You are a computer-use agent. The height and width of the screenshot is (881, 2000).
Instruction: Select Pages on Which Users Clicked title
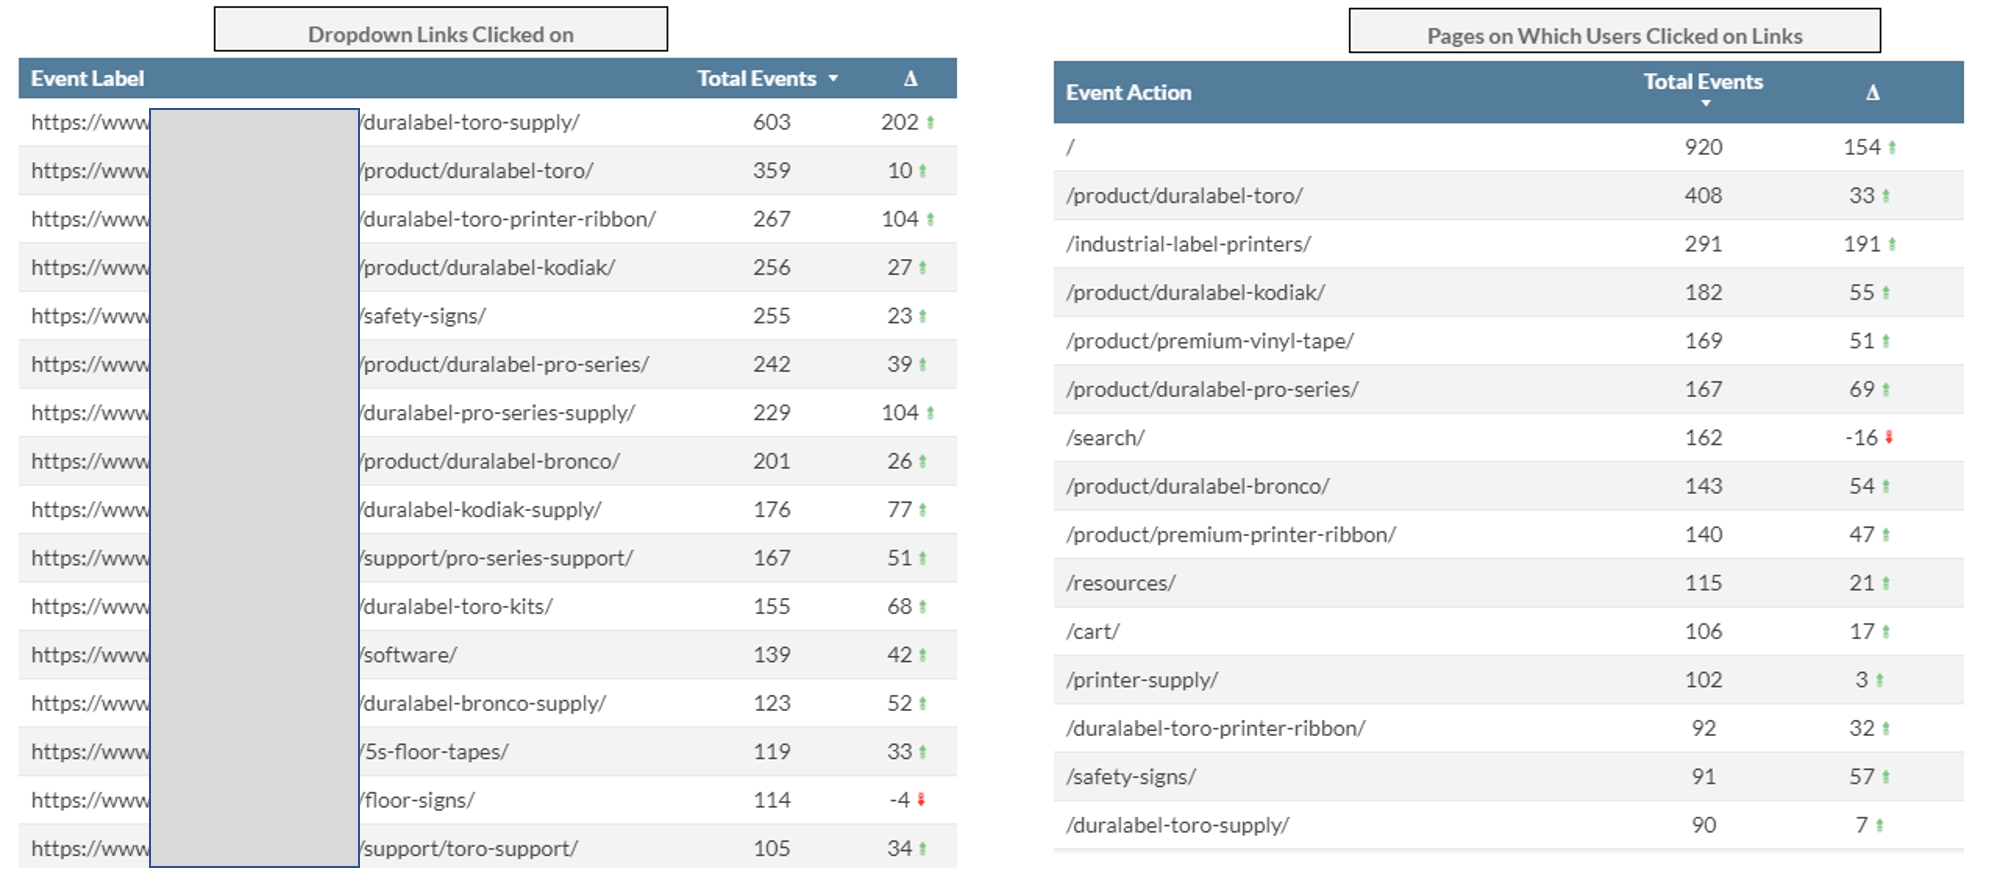point(1614,32)
